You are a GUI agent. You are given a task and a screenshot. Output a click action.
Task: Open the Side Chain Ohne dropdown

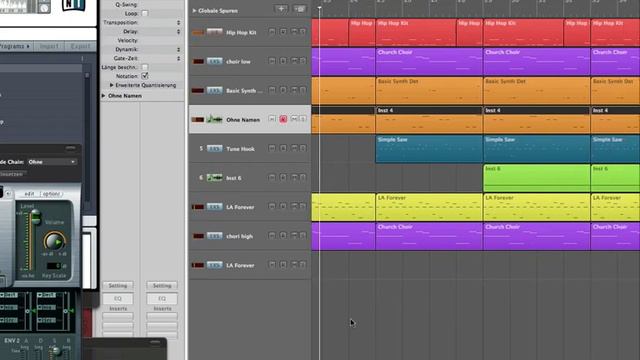52,162
